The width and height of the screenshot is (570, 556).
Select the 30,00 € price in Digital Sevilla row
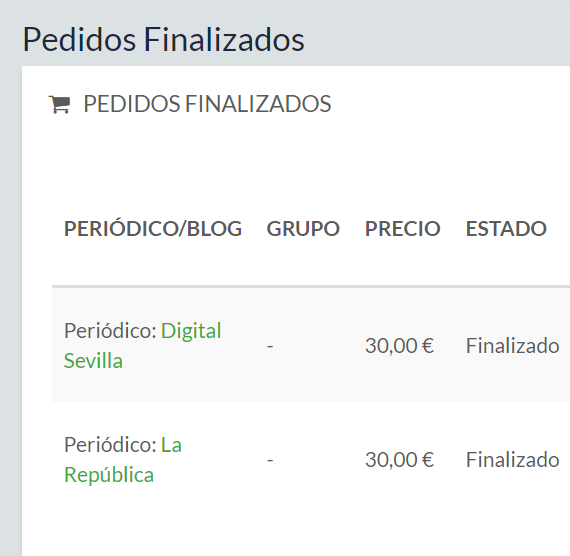point(400,345)
